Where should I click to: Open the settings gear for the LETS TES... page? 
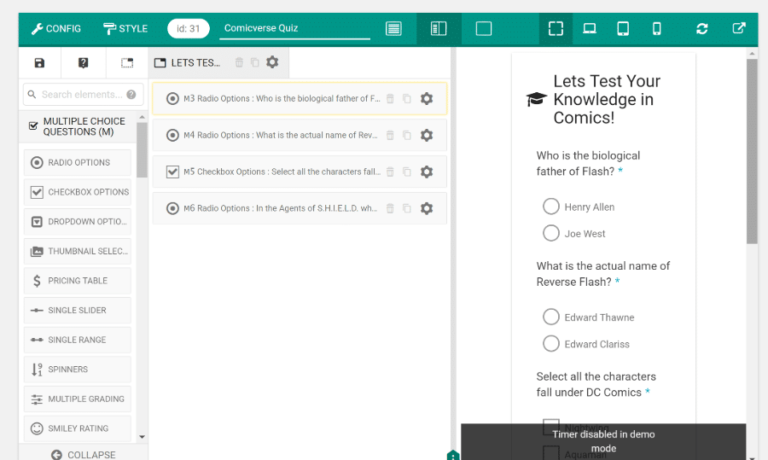(x=272, y=62)
